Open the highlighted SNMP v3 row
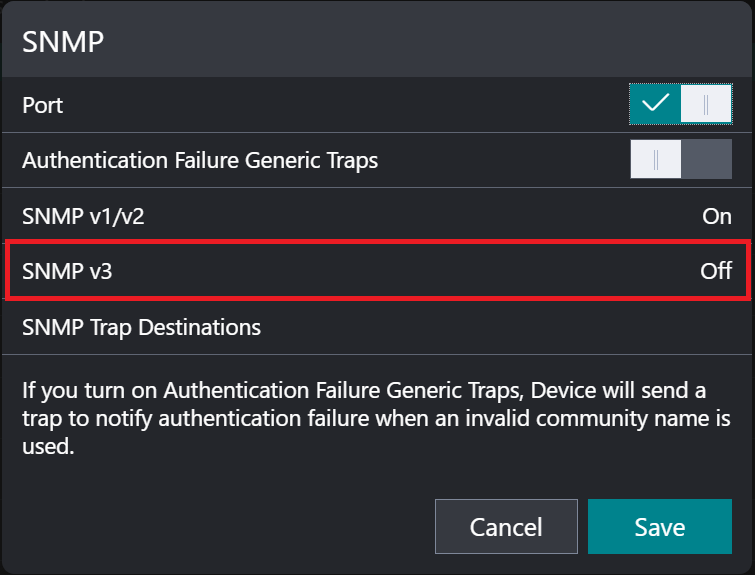This screenshot has height=575, width=755. coord(377,271)
